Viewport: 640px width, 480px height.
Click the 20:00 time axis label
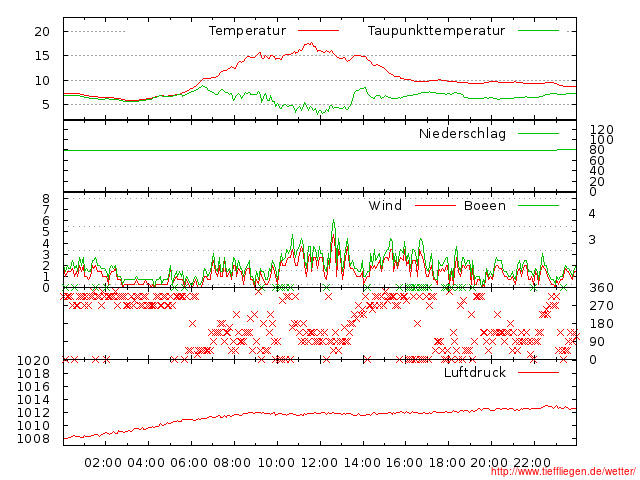(x=489, y=463)
